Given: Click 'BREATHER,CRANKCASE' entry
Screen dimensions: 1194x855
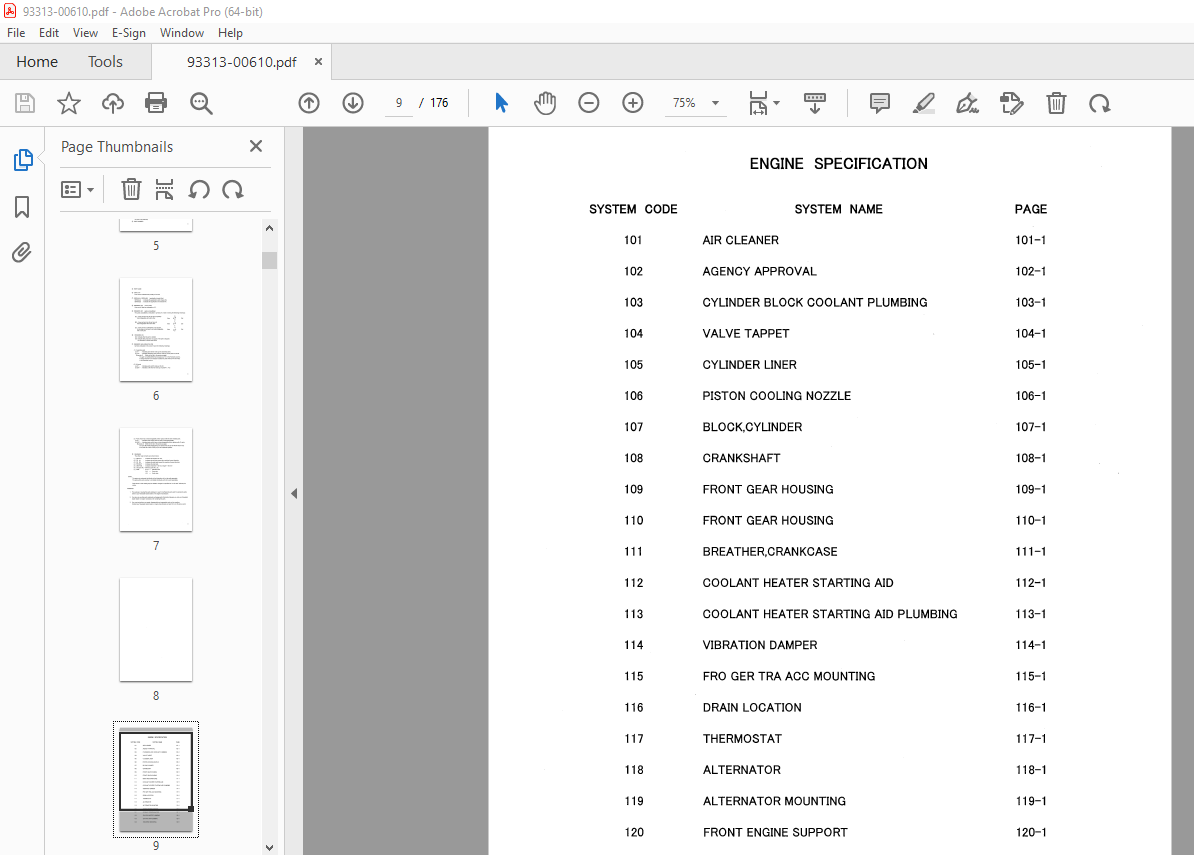Looking at the screenshot, I should (770, 551).
